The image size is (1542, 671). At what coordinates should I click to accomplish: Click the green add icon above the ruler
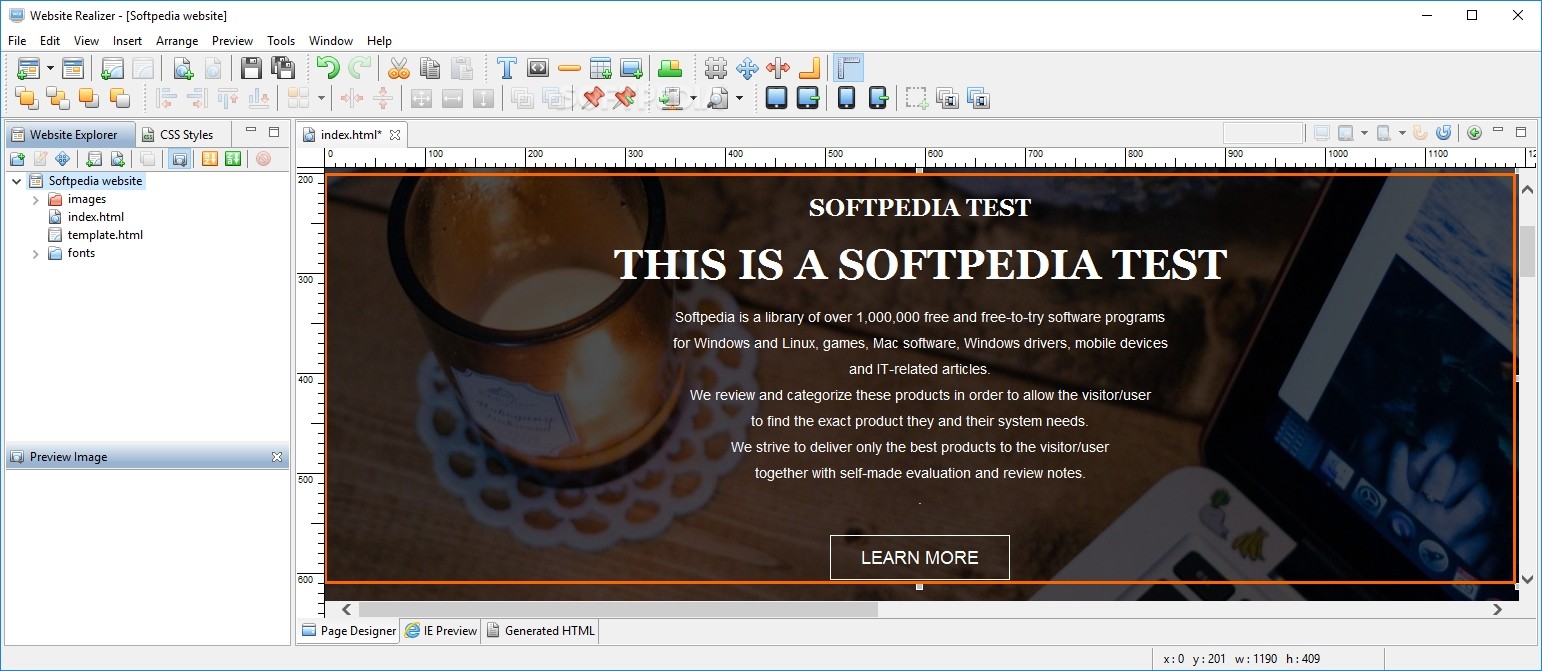1474,133
